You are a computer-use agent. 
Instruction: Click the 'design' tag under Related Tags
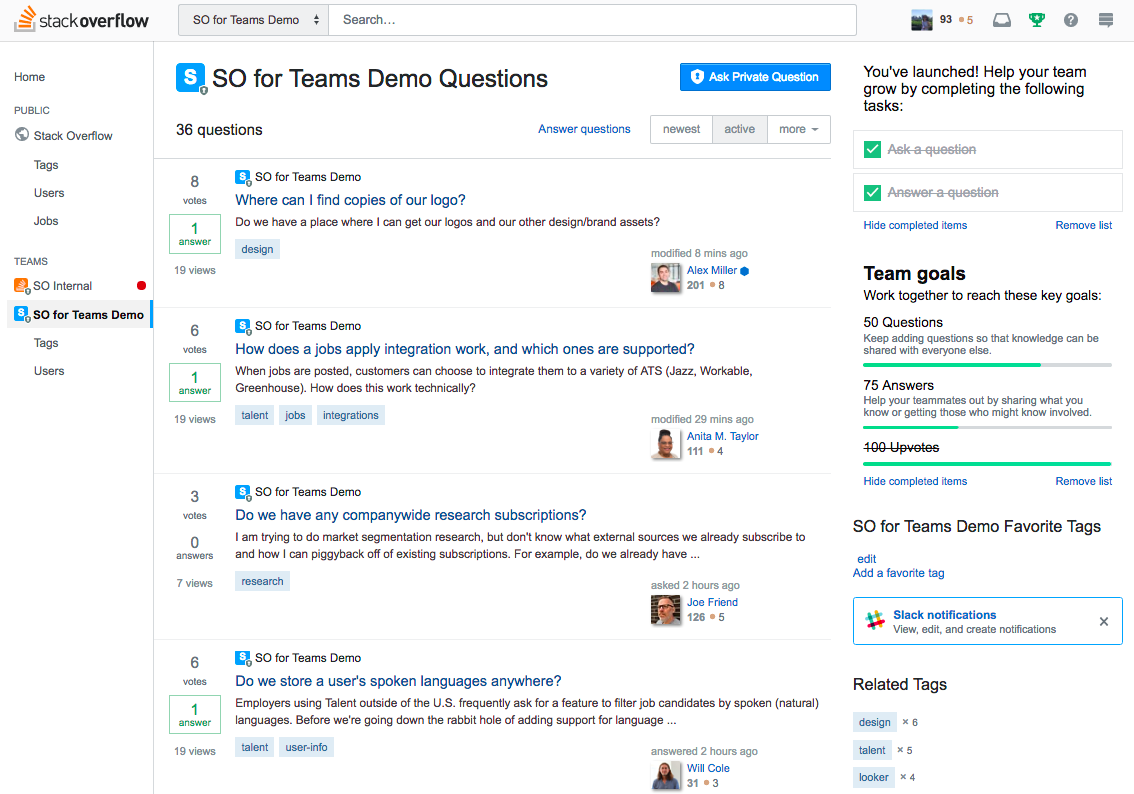coord(875,722)
